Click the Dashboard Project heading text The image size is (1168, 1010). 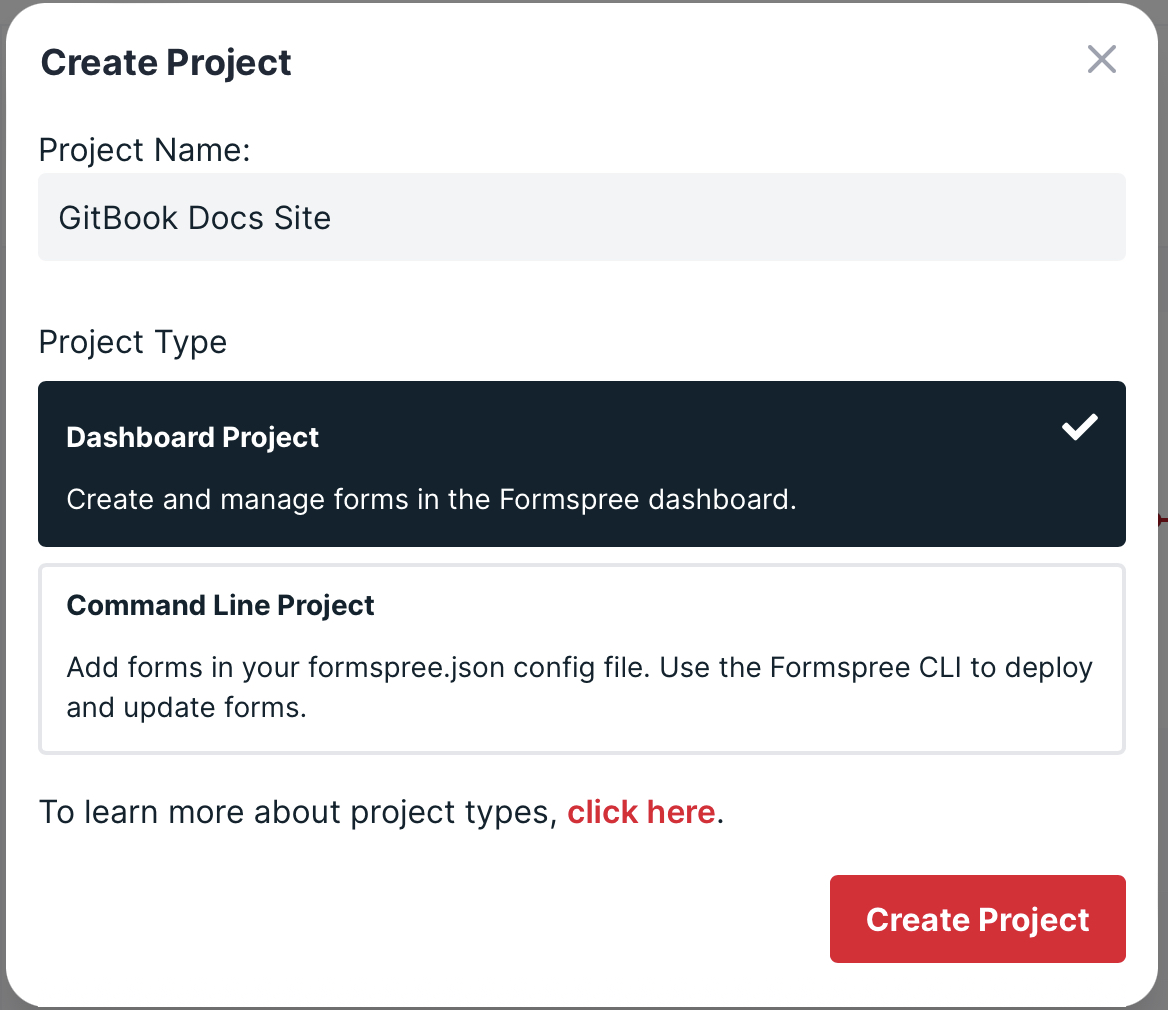point(192,437)
